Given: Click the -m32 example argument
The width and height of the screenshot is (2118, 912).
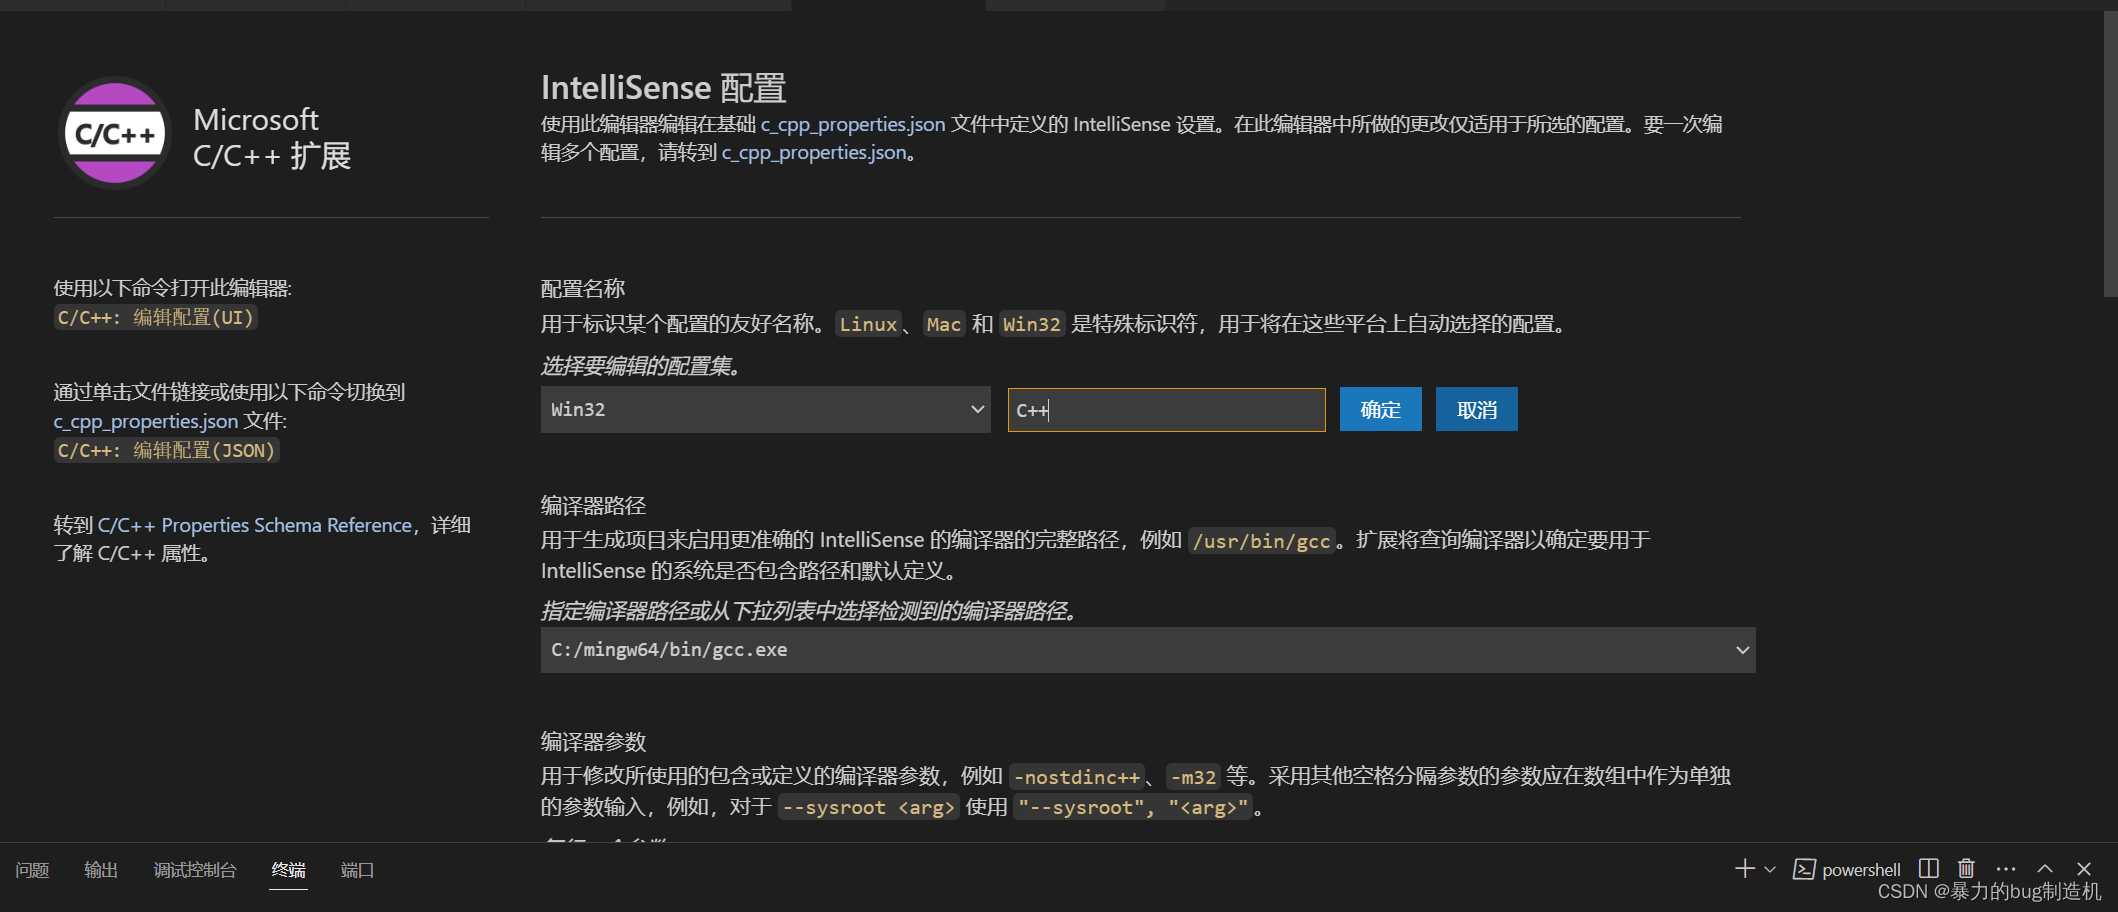Looking at the screenshot, I should [x=1193, y=777].
